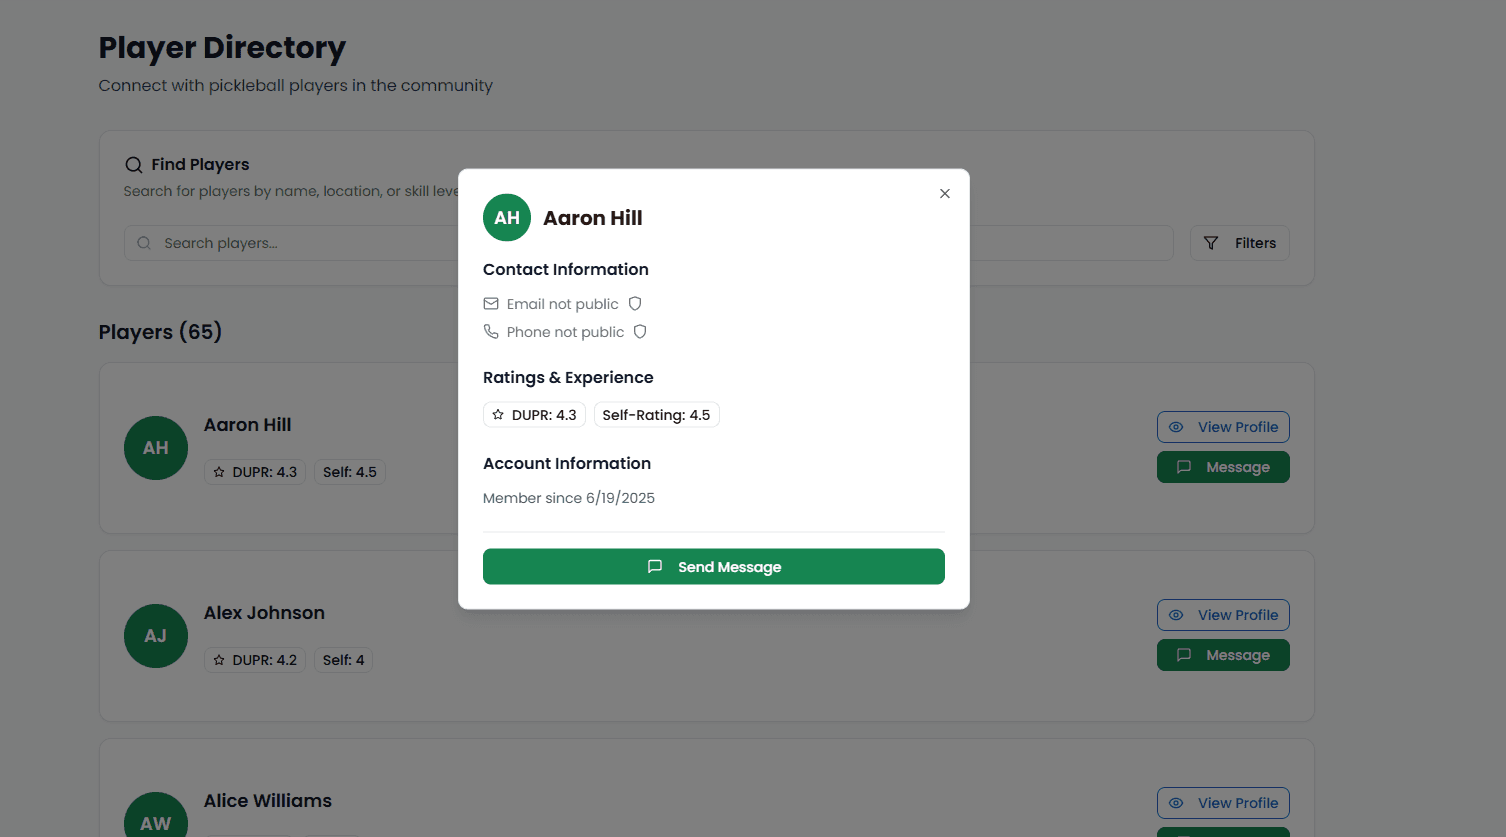1506x837 pixels.
Task: Click the shield icon beside Phone not public
Action: tap(640, 332)
